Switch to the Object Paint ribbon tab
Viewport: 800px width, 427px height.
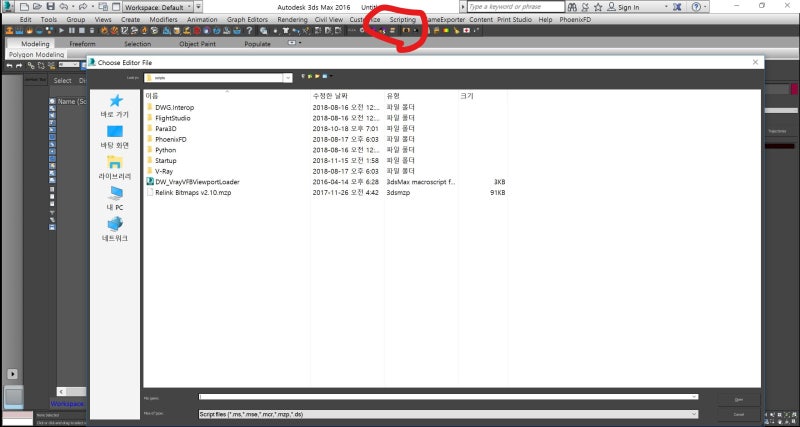pyautogui.click(x=197, y=44)
